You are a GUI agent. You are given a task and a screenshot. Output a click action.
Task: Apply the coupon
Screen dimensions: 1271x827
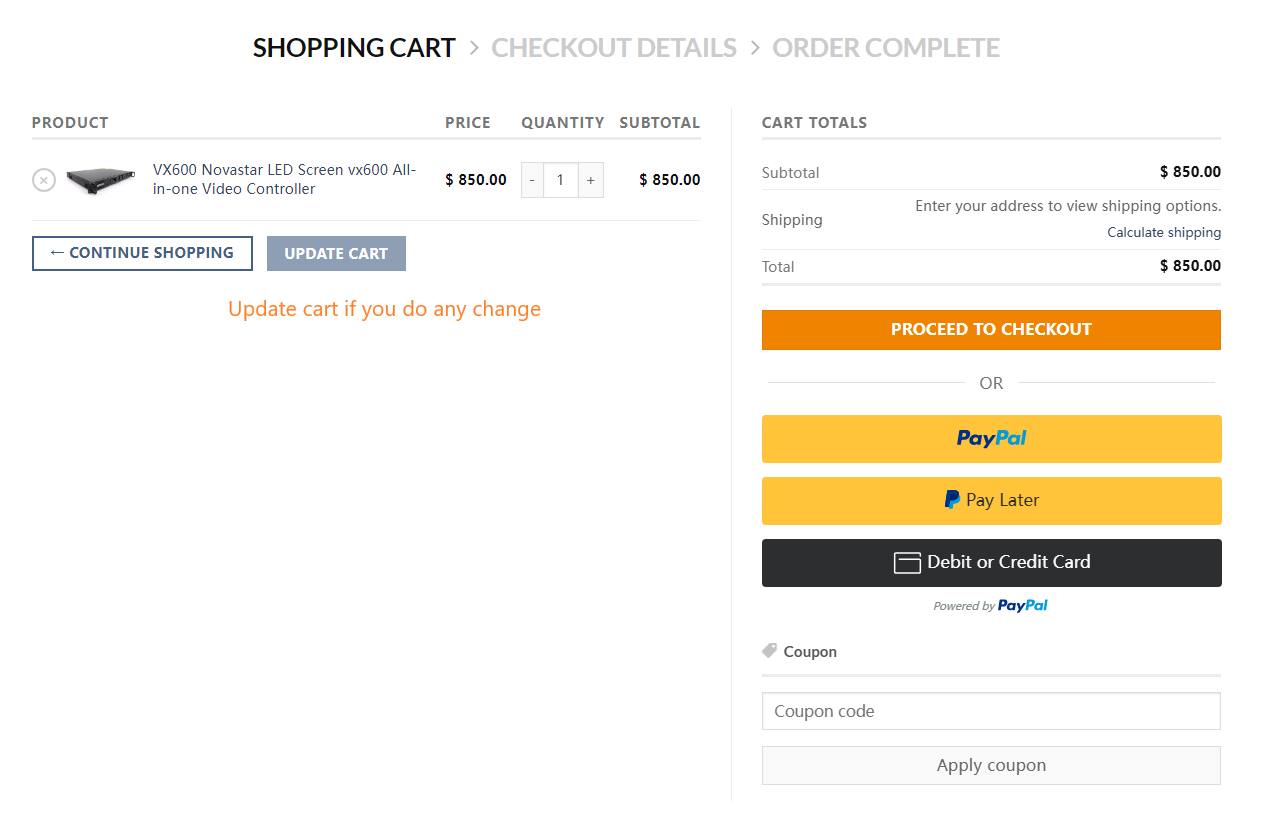(991, 765)
